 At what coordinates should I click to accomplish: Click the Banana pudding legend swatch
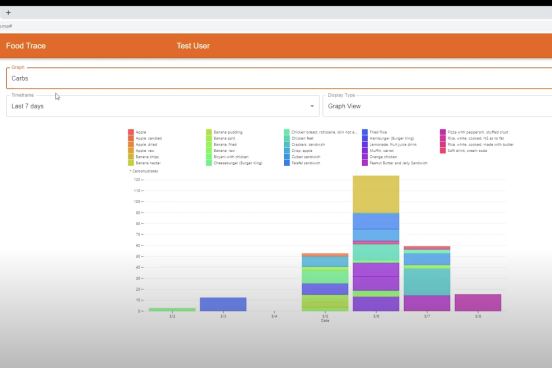209,132
